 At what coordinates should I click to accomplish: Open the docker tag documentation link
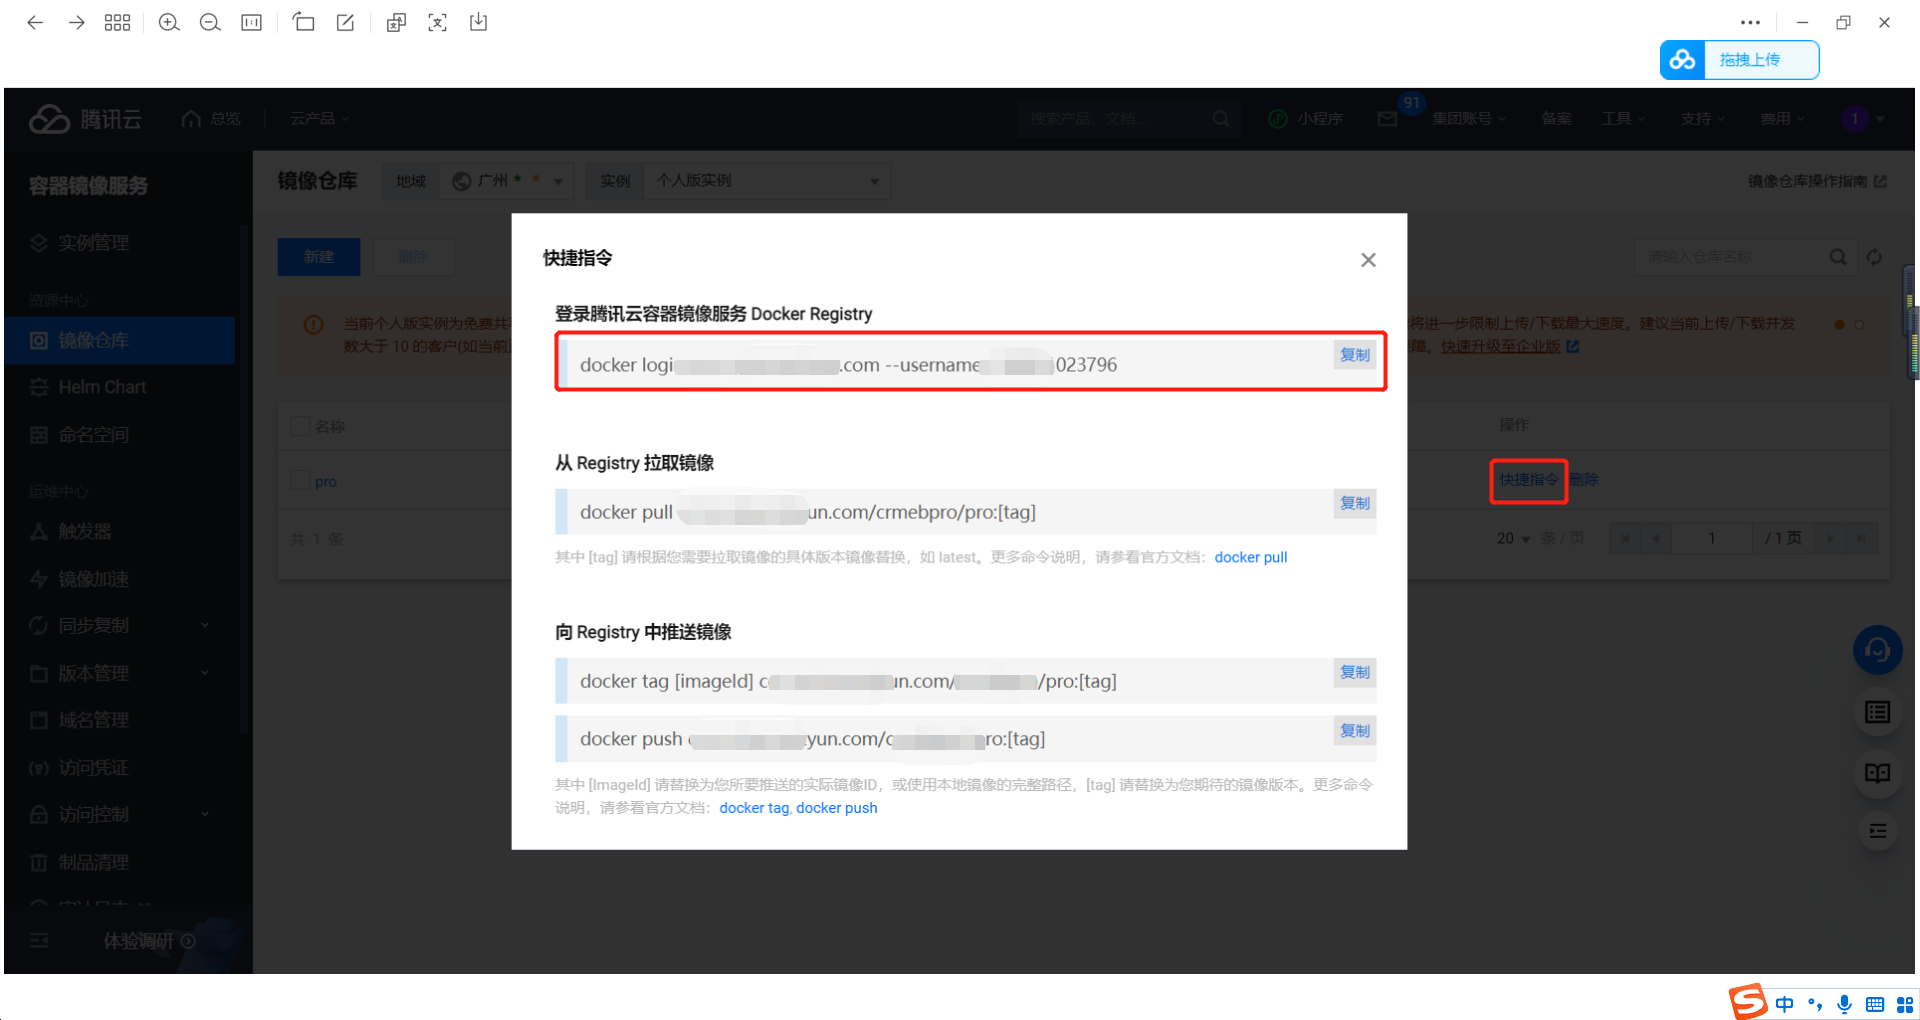point(754,808)
